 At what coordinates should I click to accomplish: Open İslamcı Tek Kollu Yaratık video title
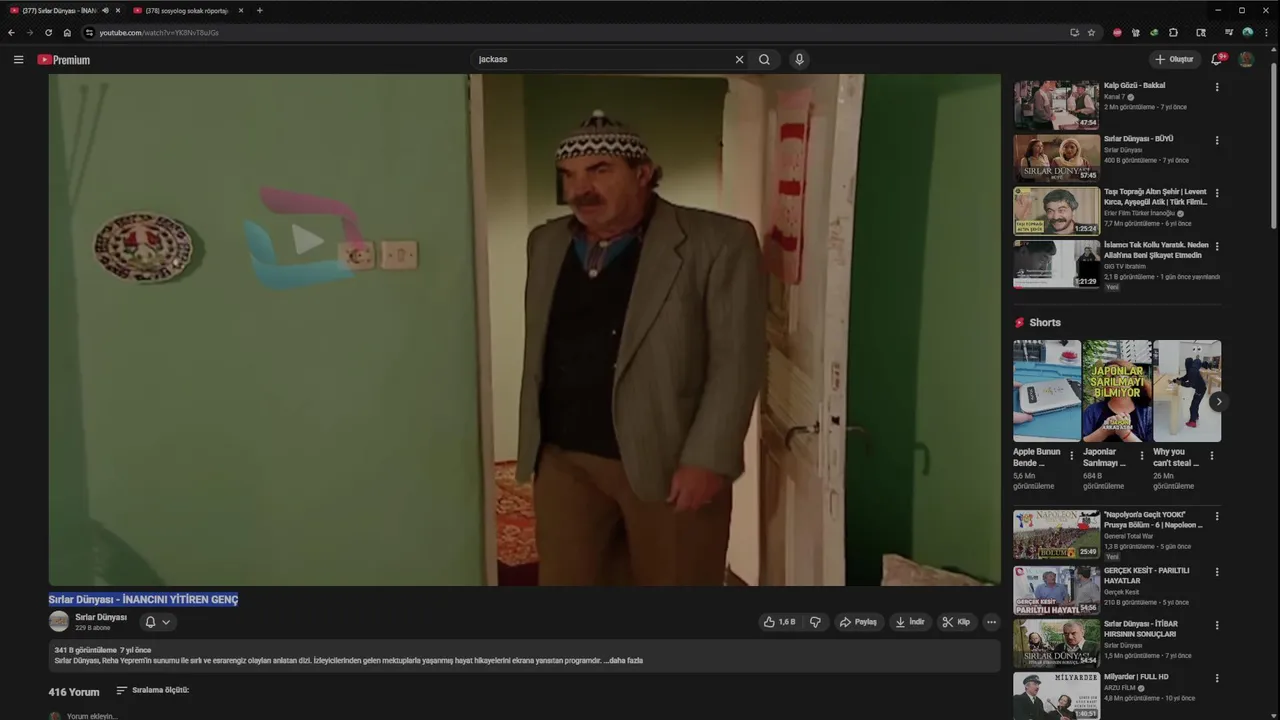point(1156,250)
